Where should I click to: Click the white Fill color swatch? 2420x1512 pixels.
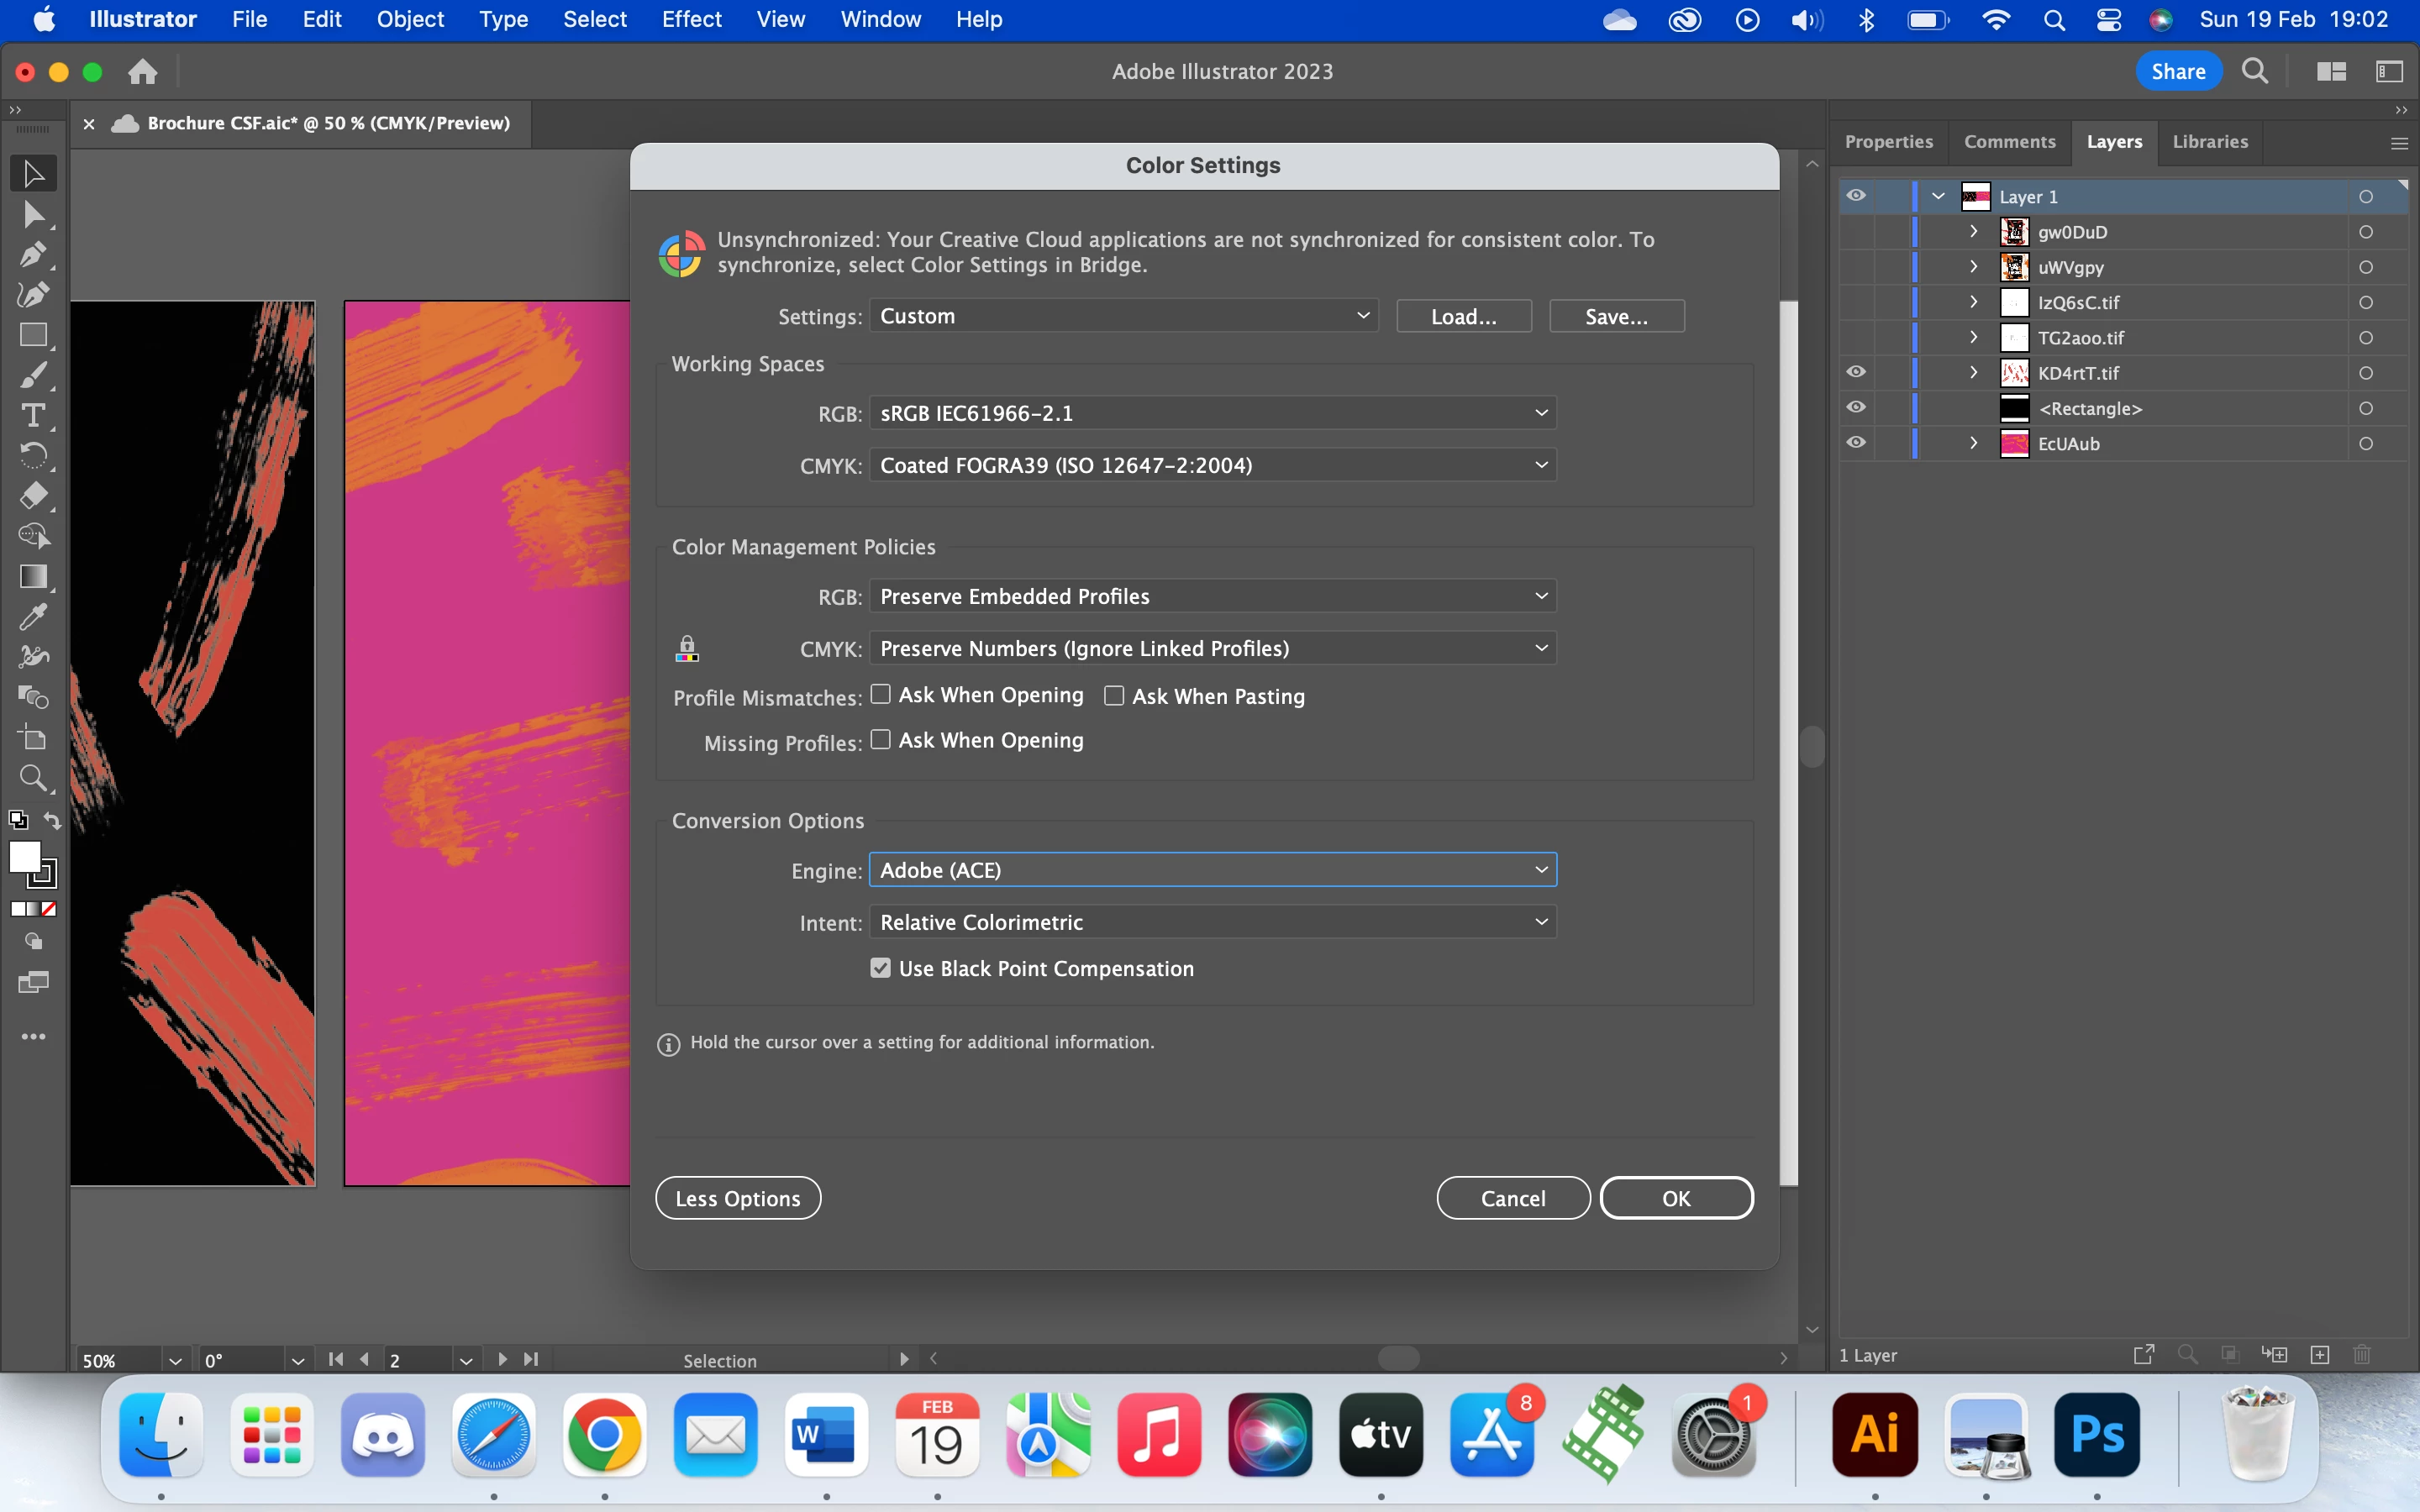pyautogui.click(x=24, y=857)
